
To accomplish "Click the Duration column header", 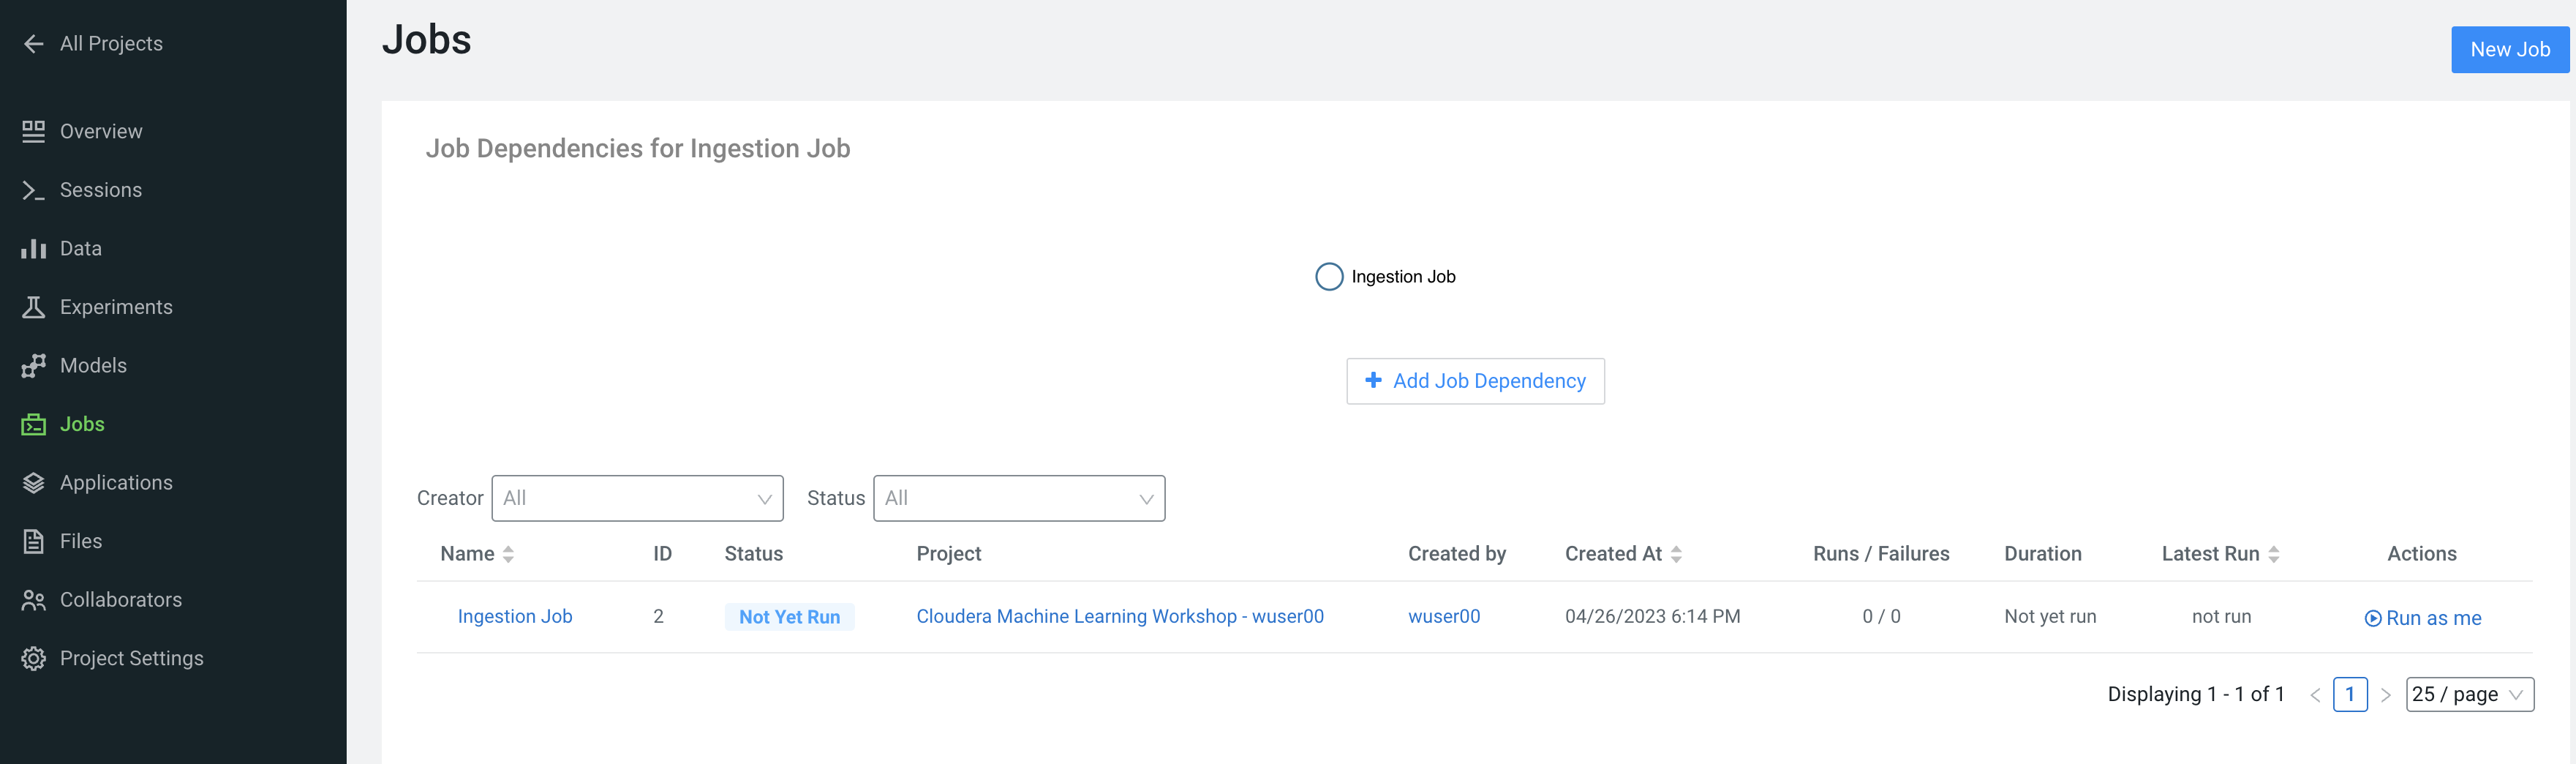I will click(x=2043, y=554).
